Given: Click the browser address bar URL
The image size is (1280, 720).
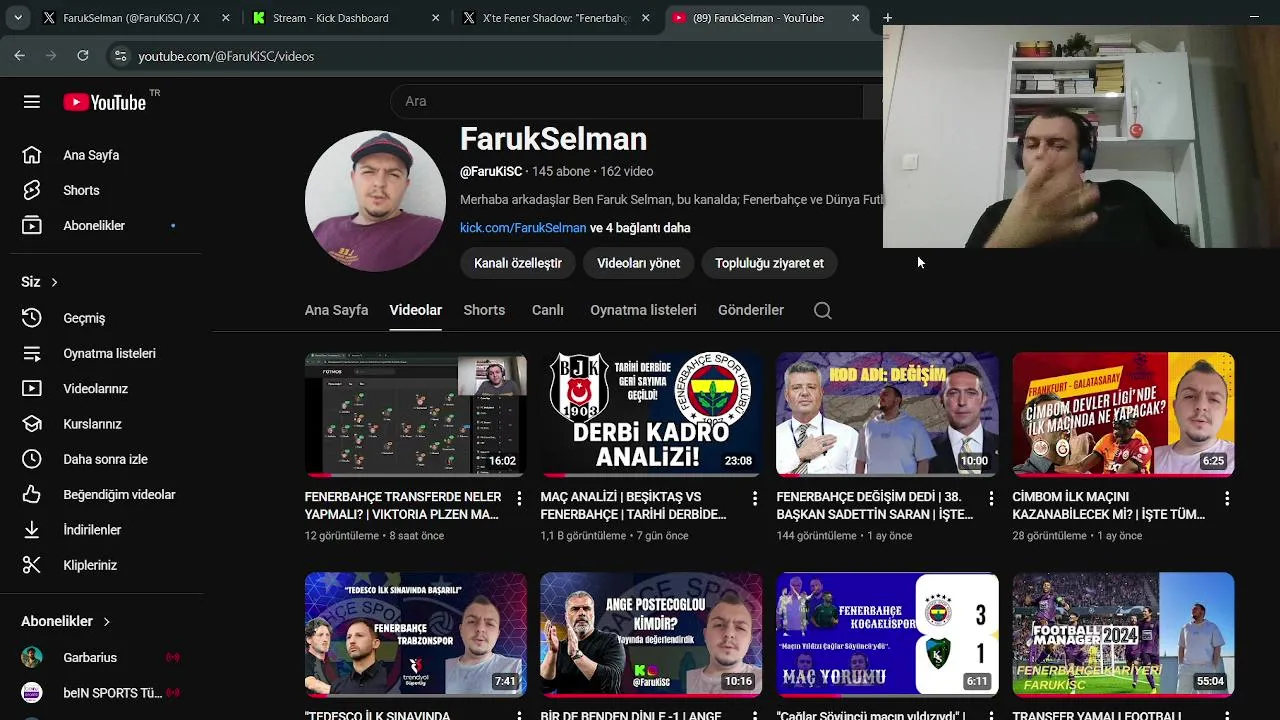Looking at the screenshot, I should pyautogui.click(x=226, y=56).
